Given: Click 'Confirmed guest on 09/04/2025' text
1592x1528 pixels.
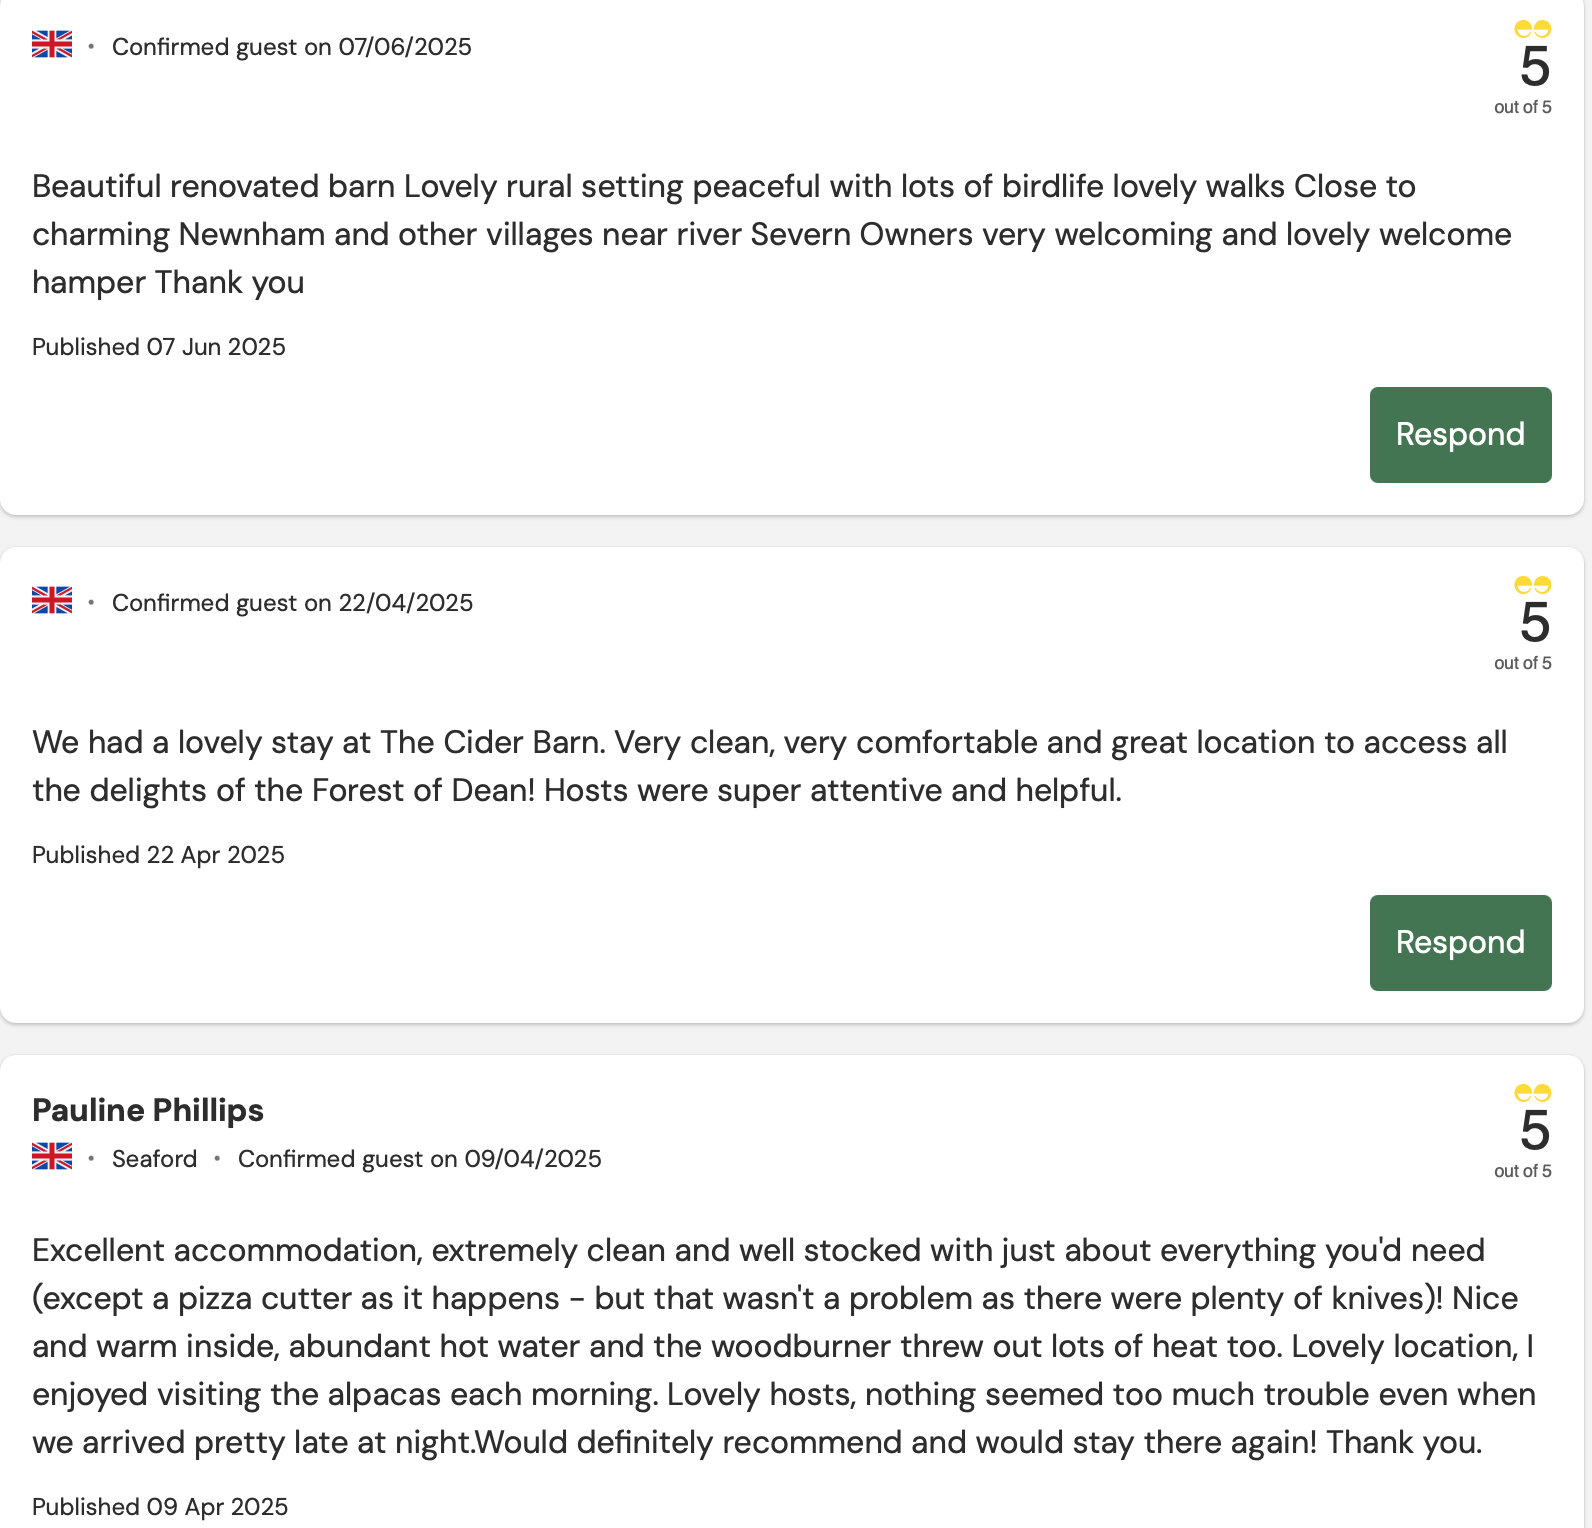Looking at the screenshot, I should (420, 1159).
